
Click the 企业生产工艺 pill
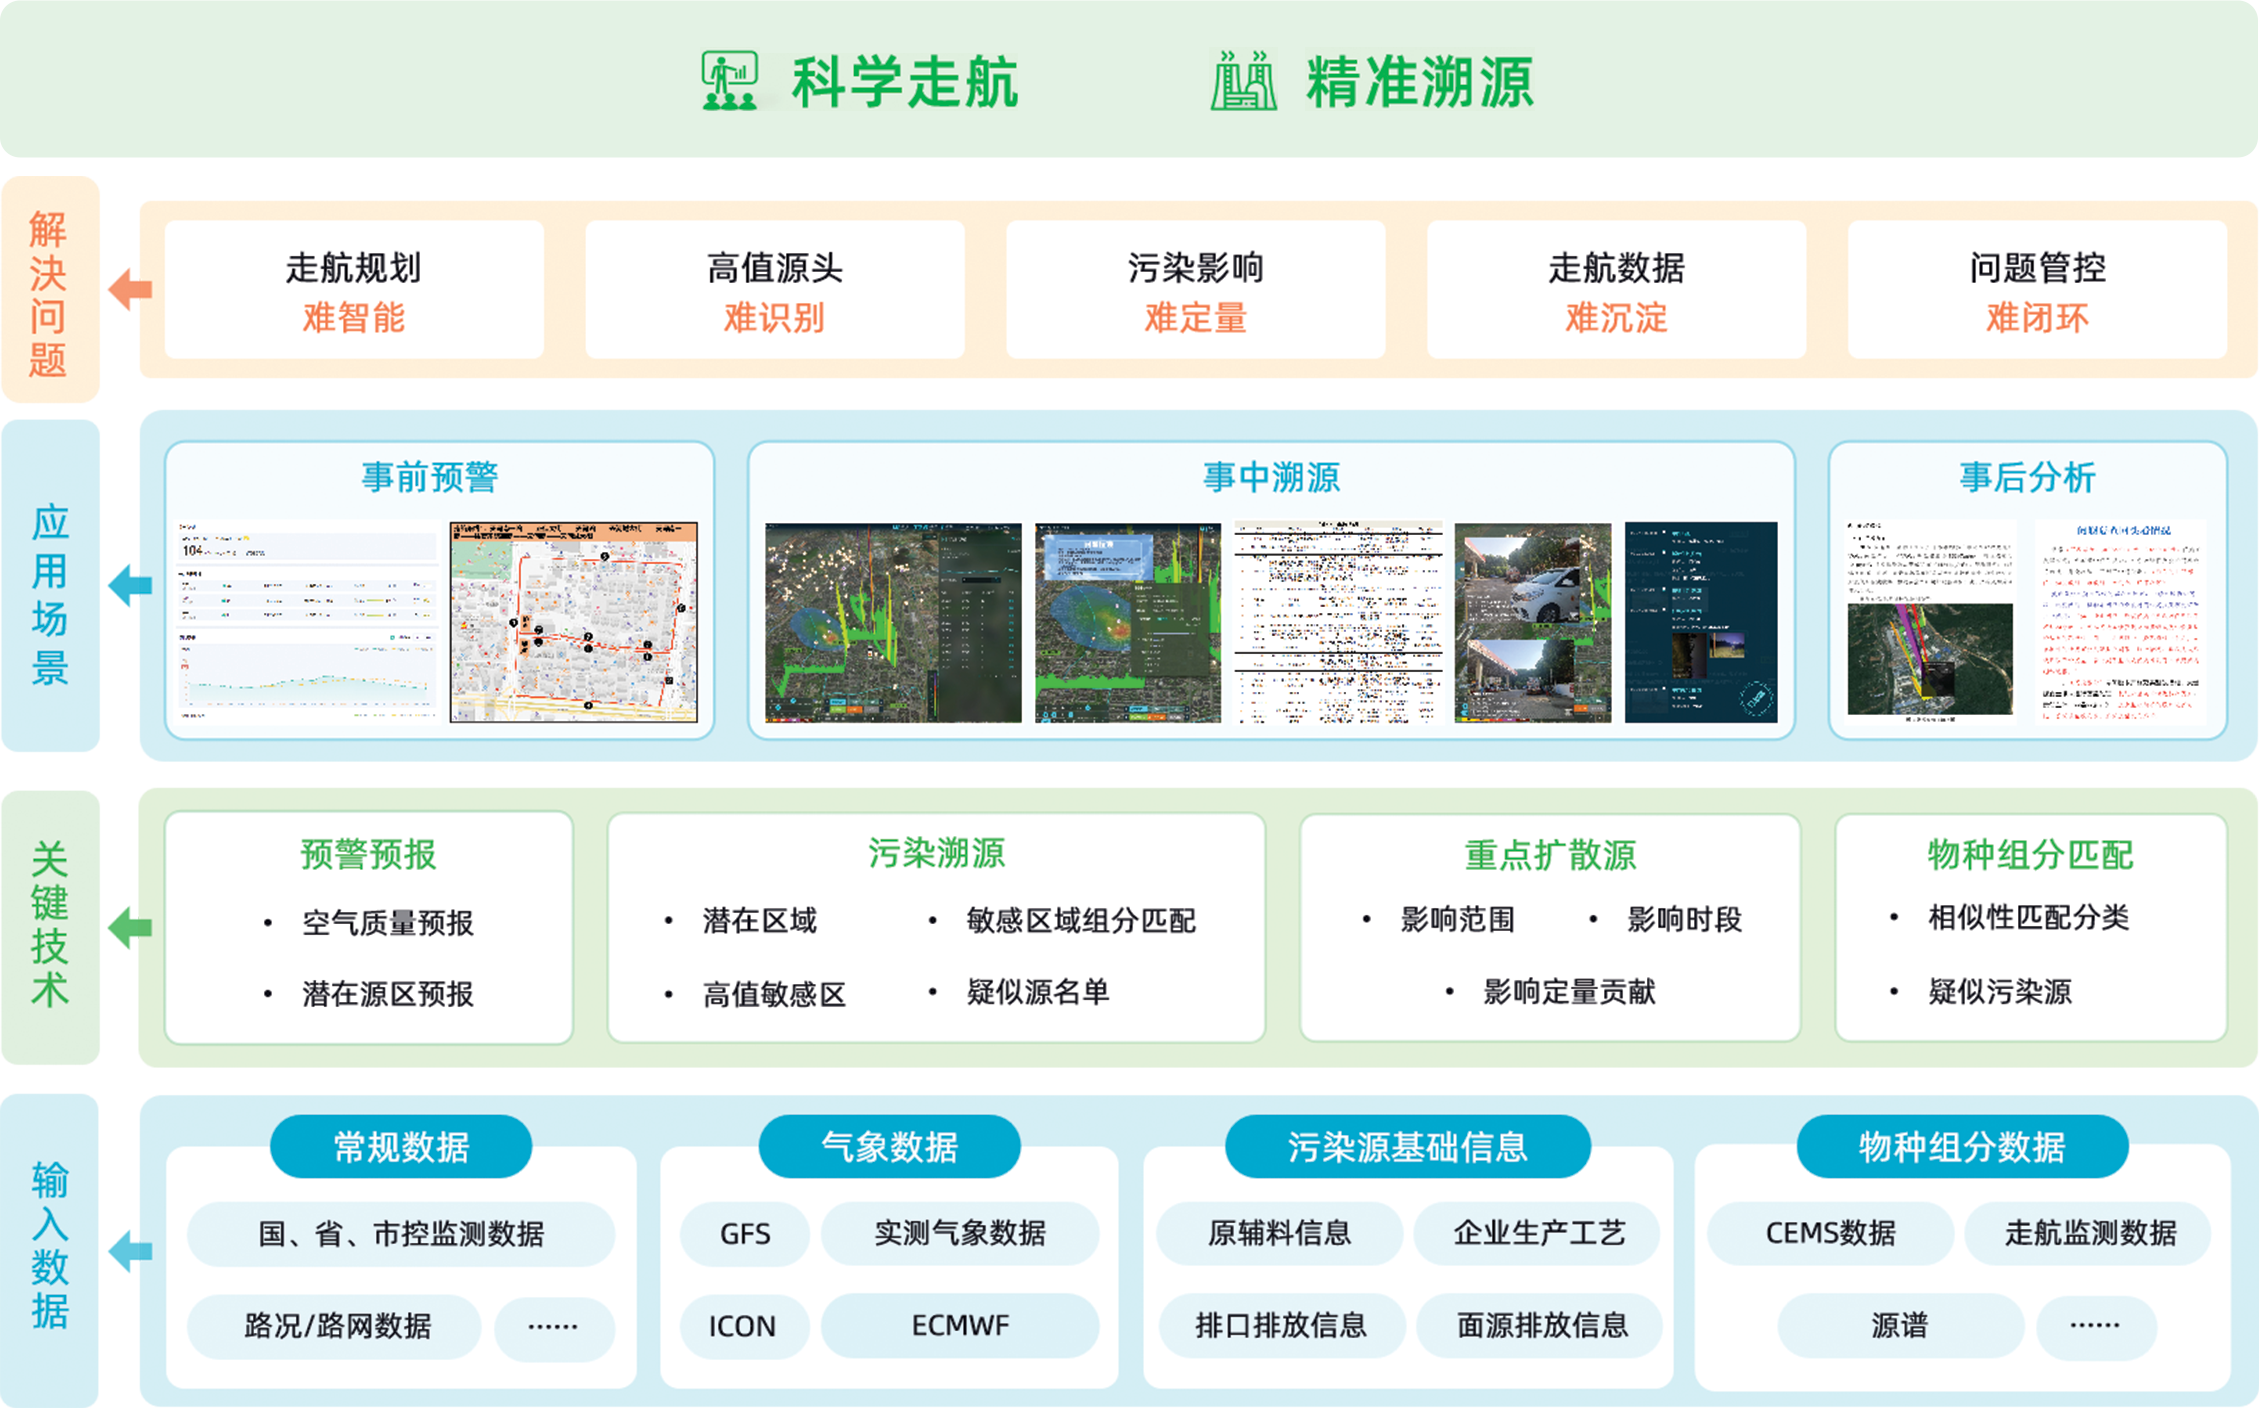pos(1538,1233)
